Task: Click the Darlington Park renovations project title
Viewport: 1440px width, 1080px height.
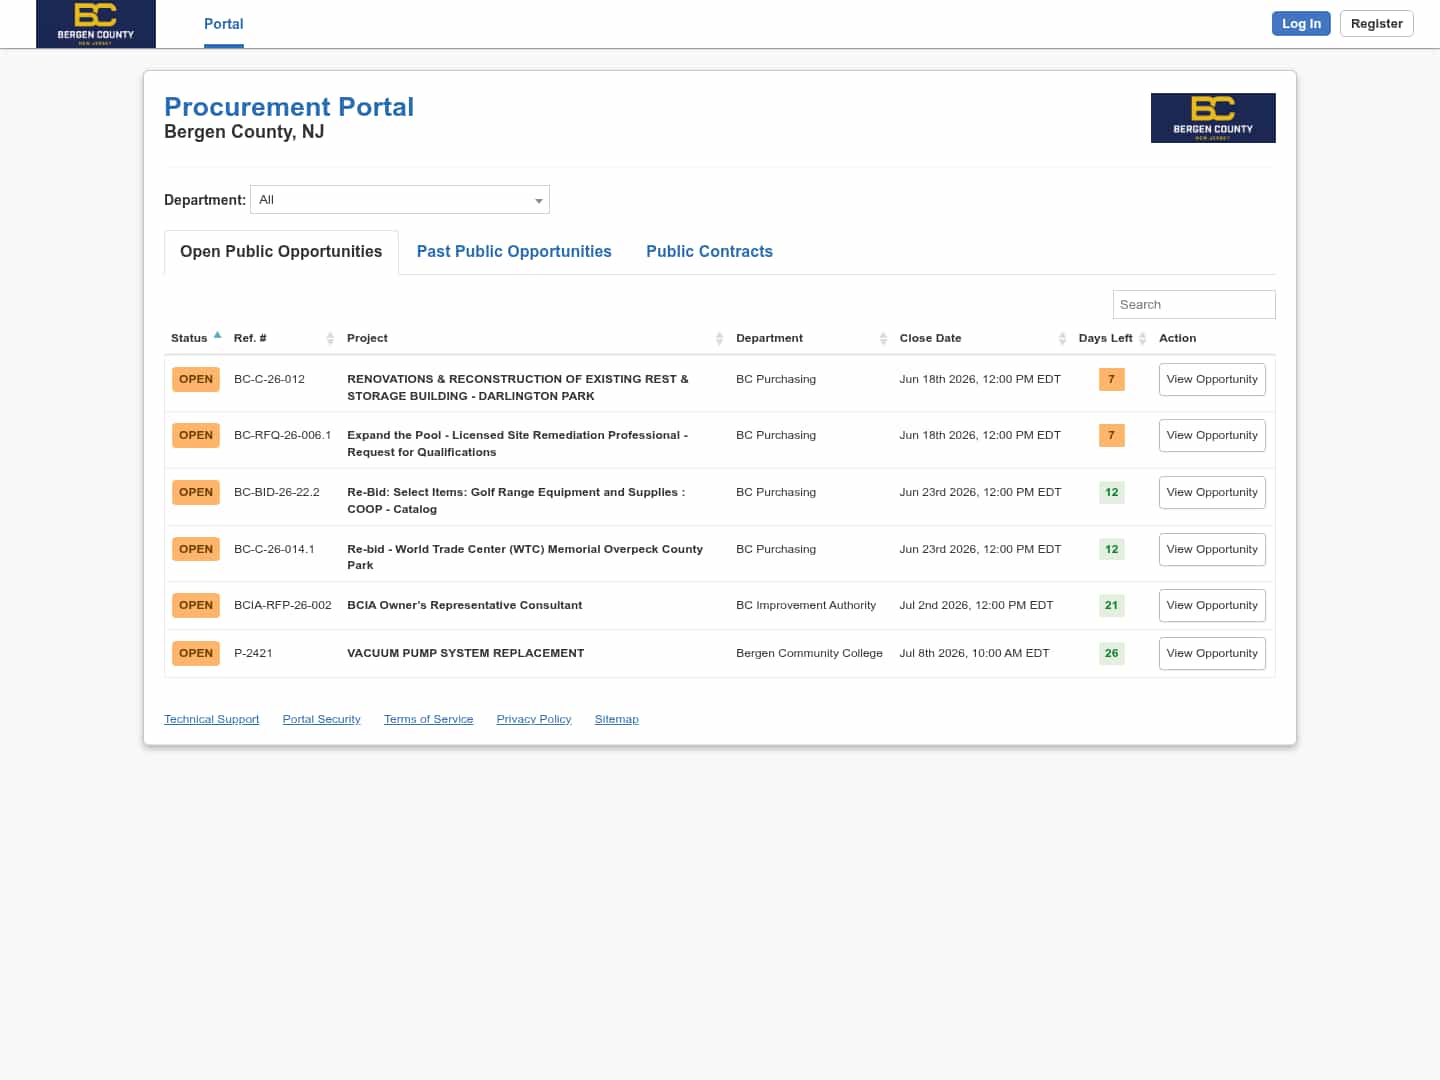Action: tap(518, 388)
